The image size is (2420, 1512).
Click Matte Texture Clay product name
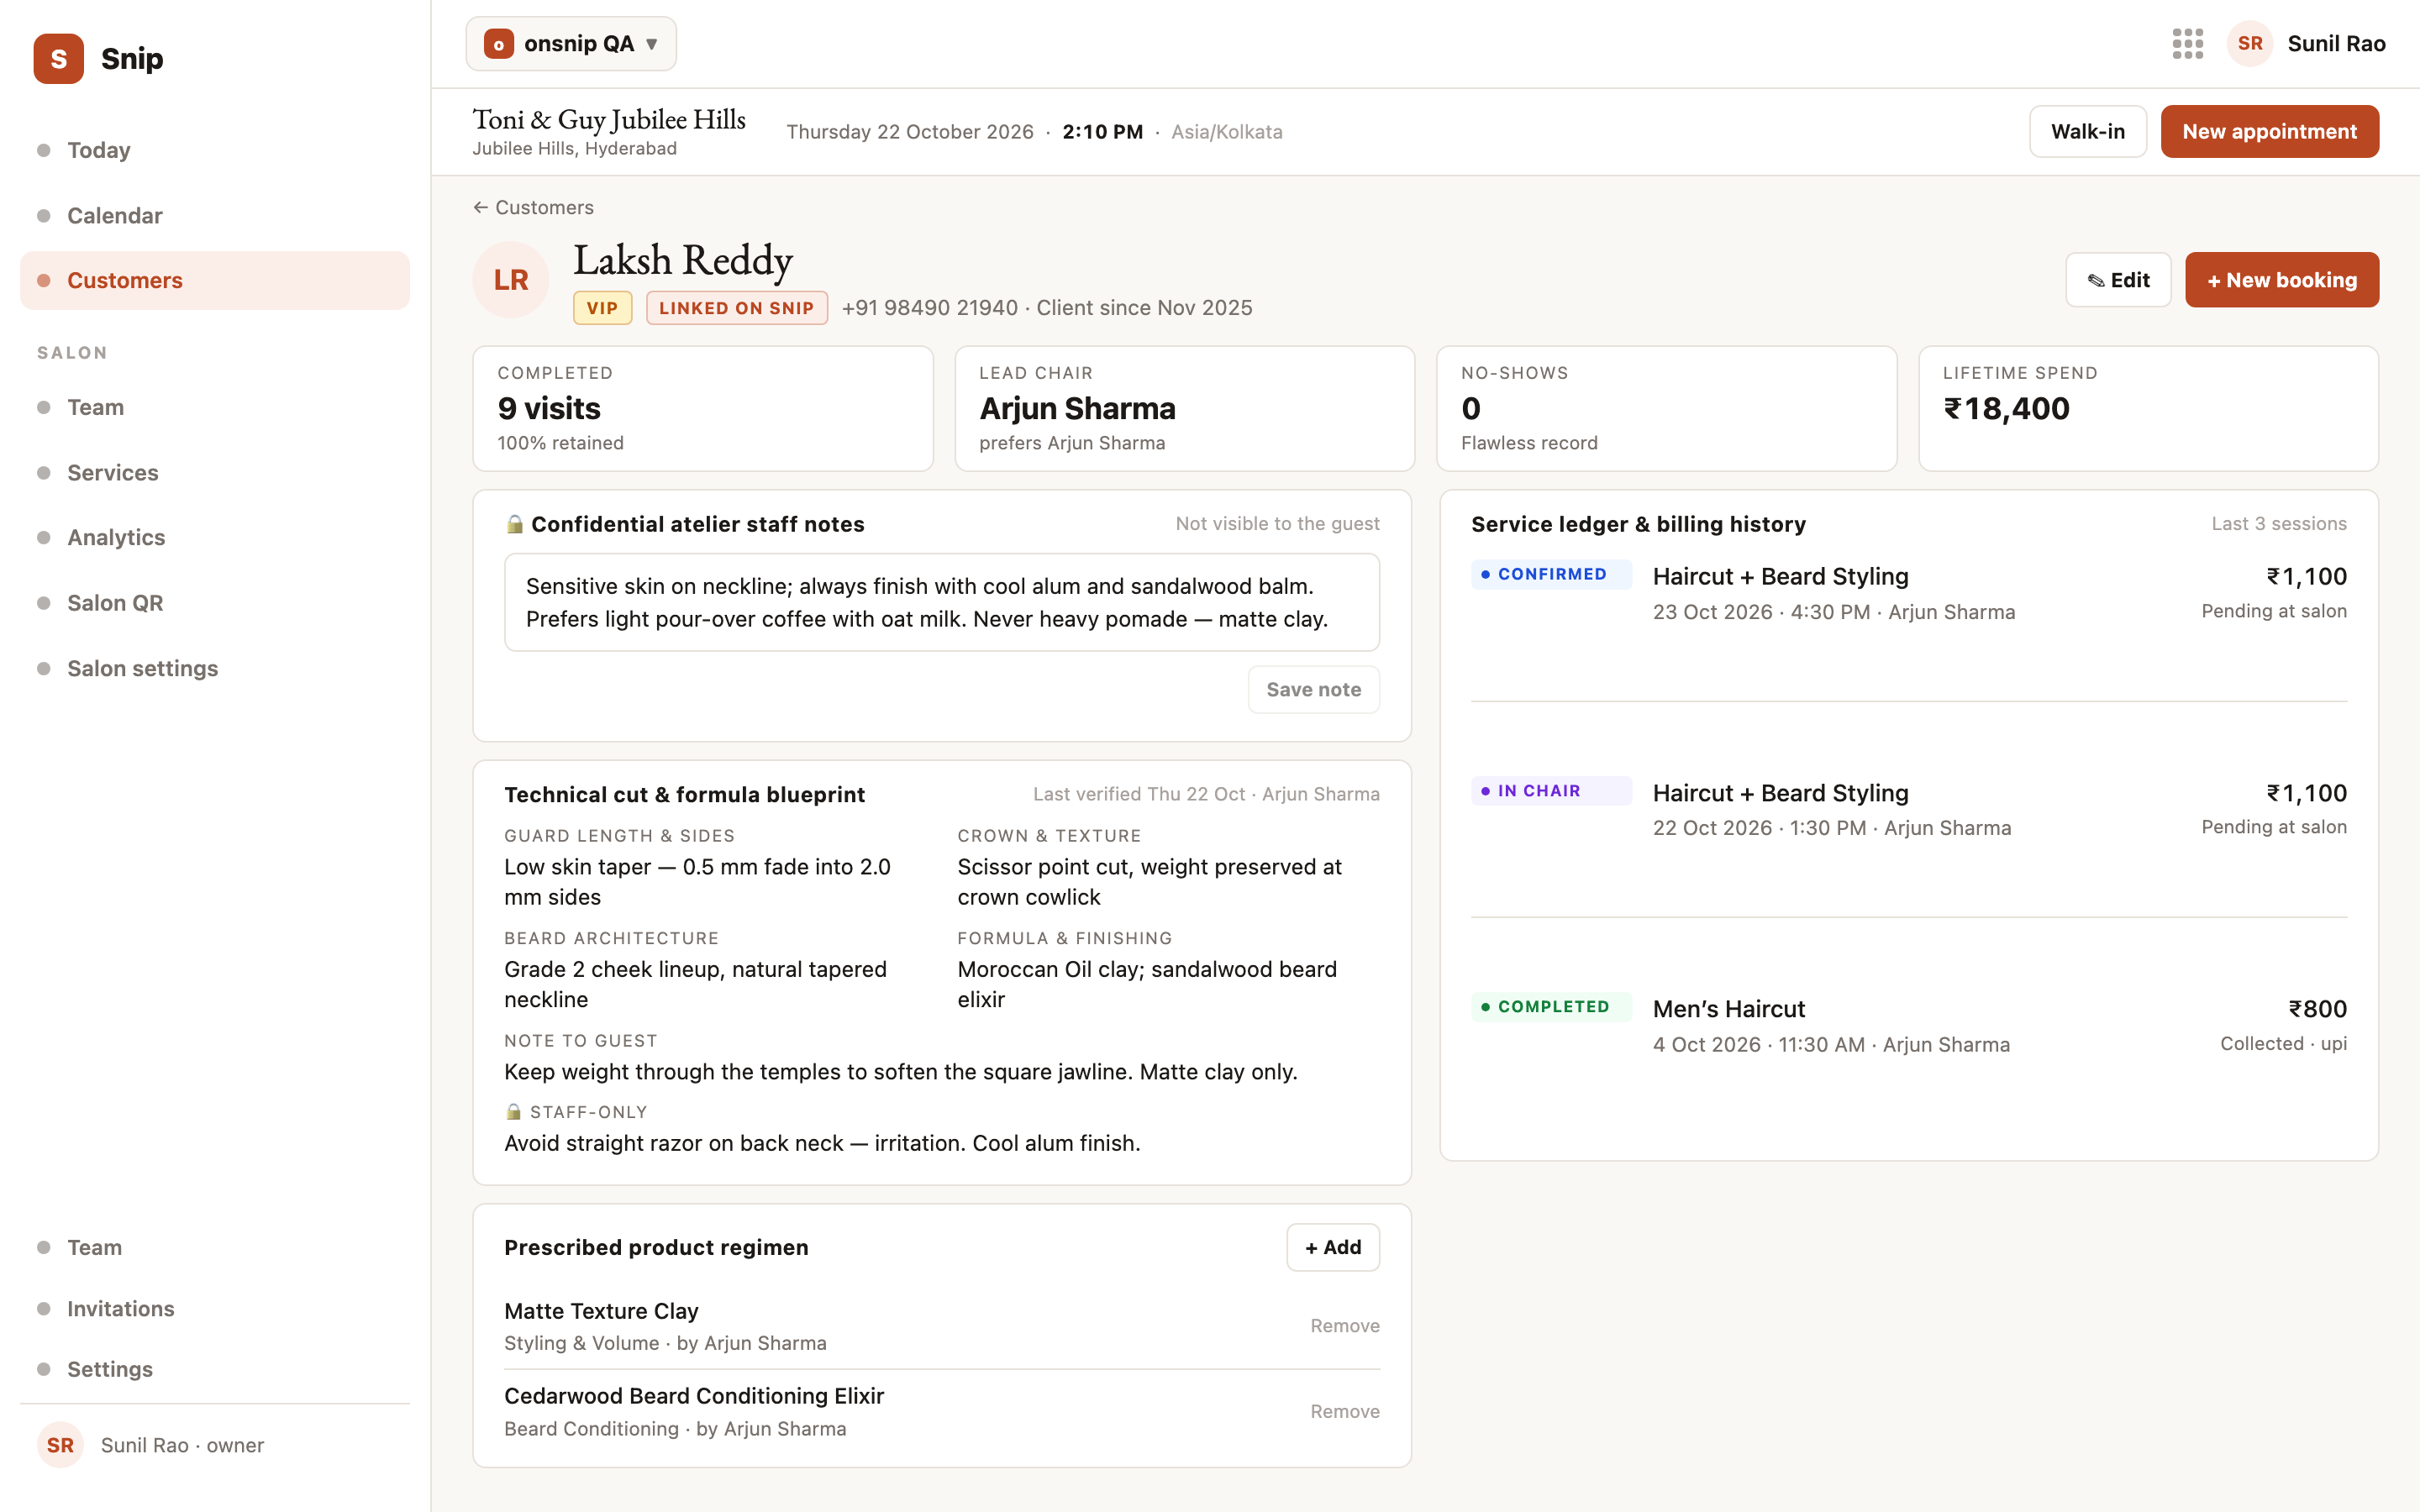(601, 1311)
